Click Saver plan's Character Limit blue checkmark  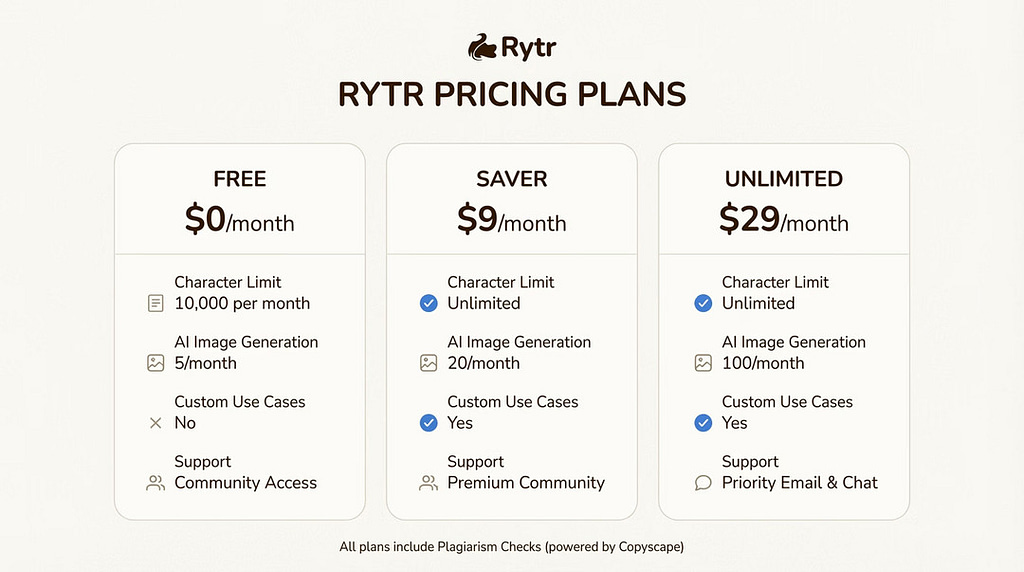(428, 303)
